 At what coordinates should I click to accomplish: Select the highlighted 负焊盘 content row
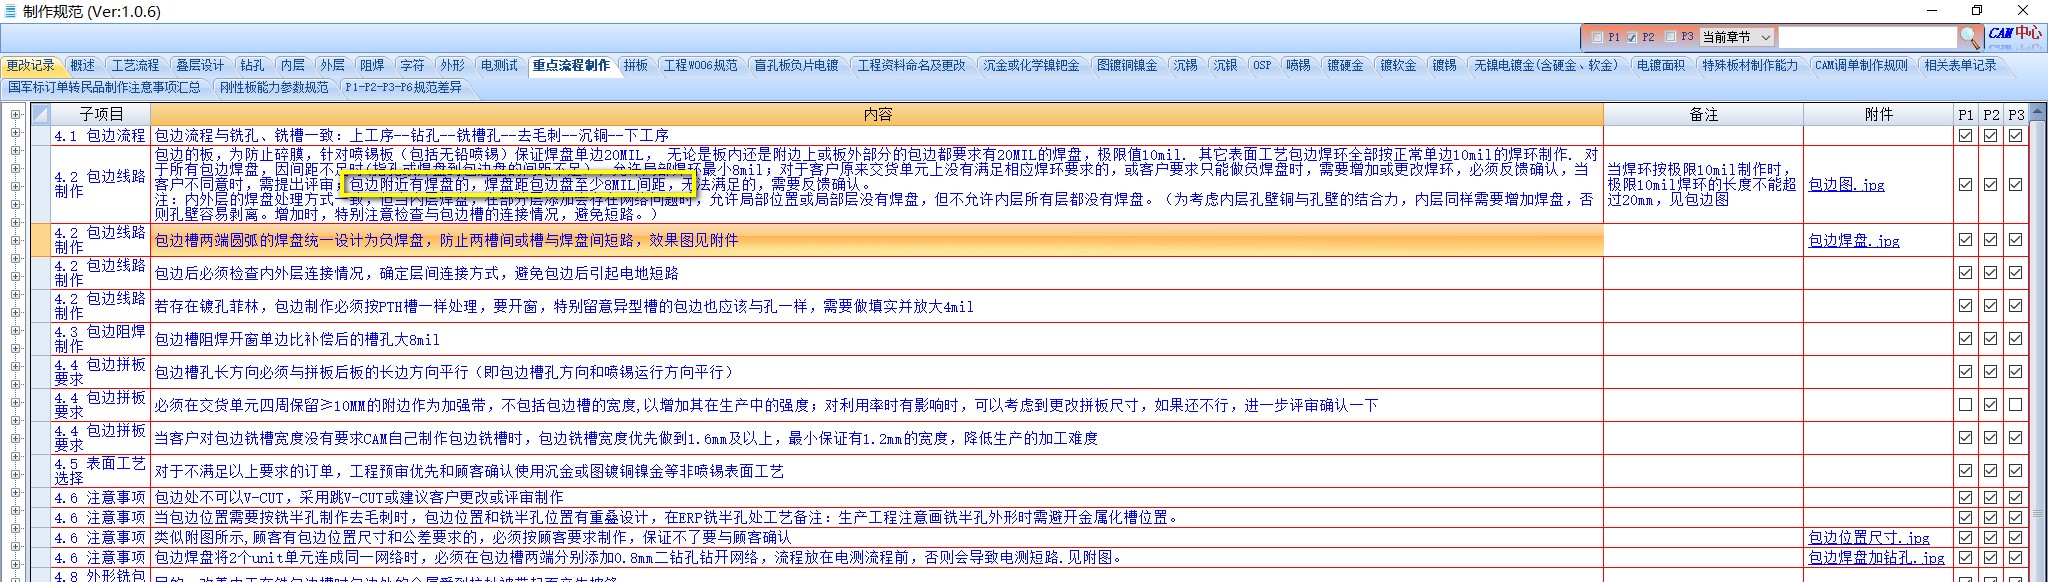[877, 240]
